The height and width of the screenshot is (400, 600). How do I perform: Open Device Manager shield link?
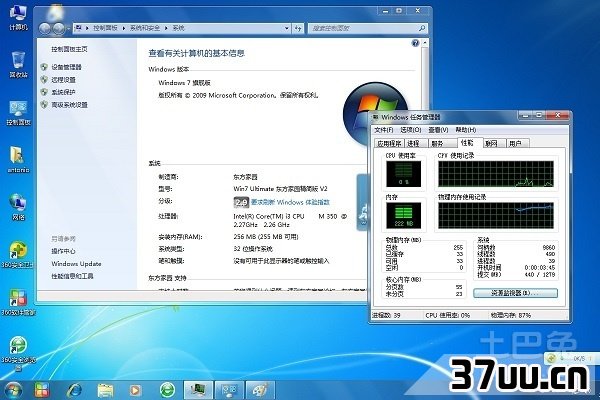coord(66,67)
